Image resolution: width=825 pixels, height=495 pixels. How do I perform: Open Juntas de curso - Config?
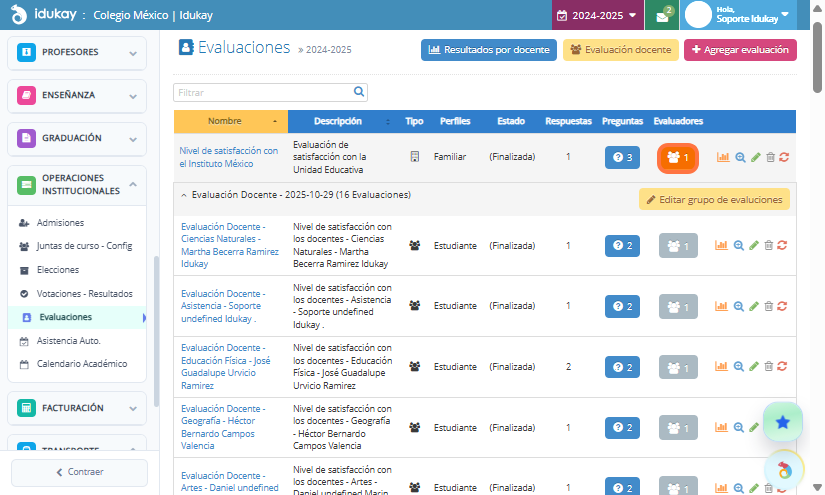coord(84,246)
